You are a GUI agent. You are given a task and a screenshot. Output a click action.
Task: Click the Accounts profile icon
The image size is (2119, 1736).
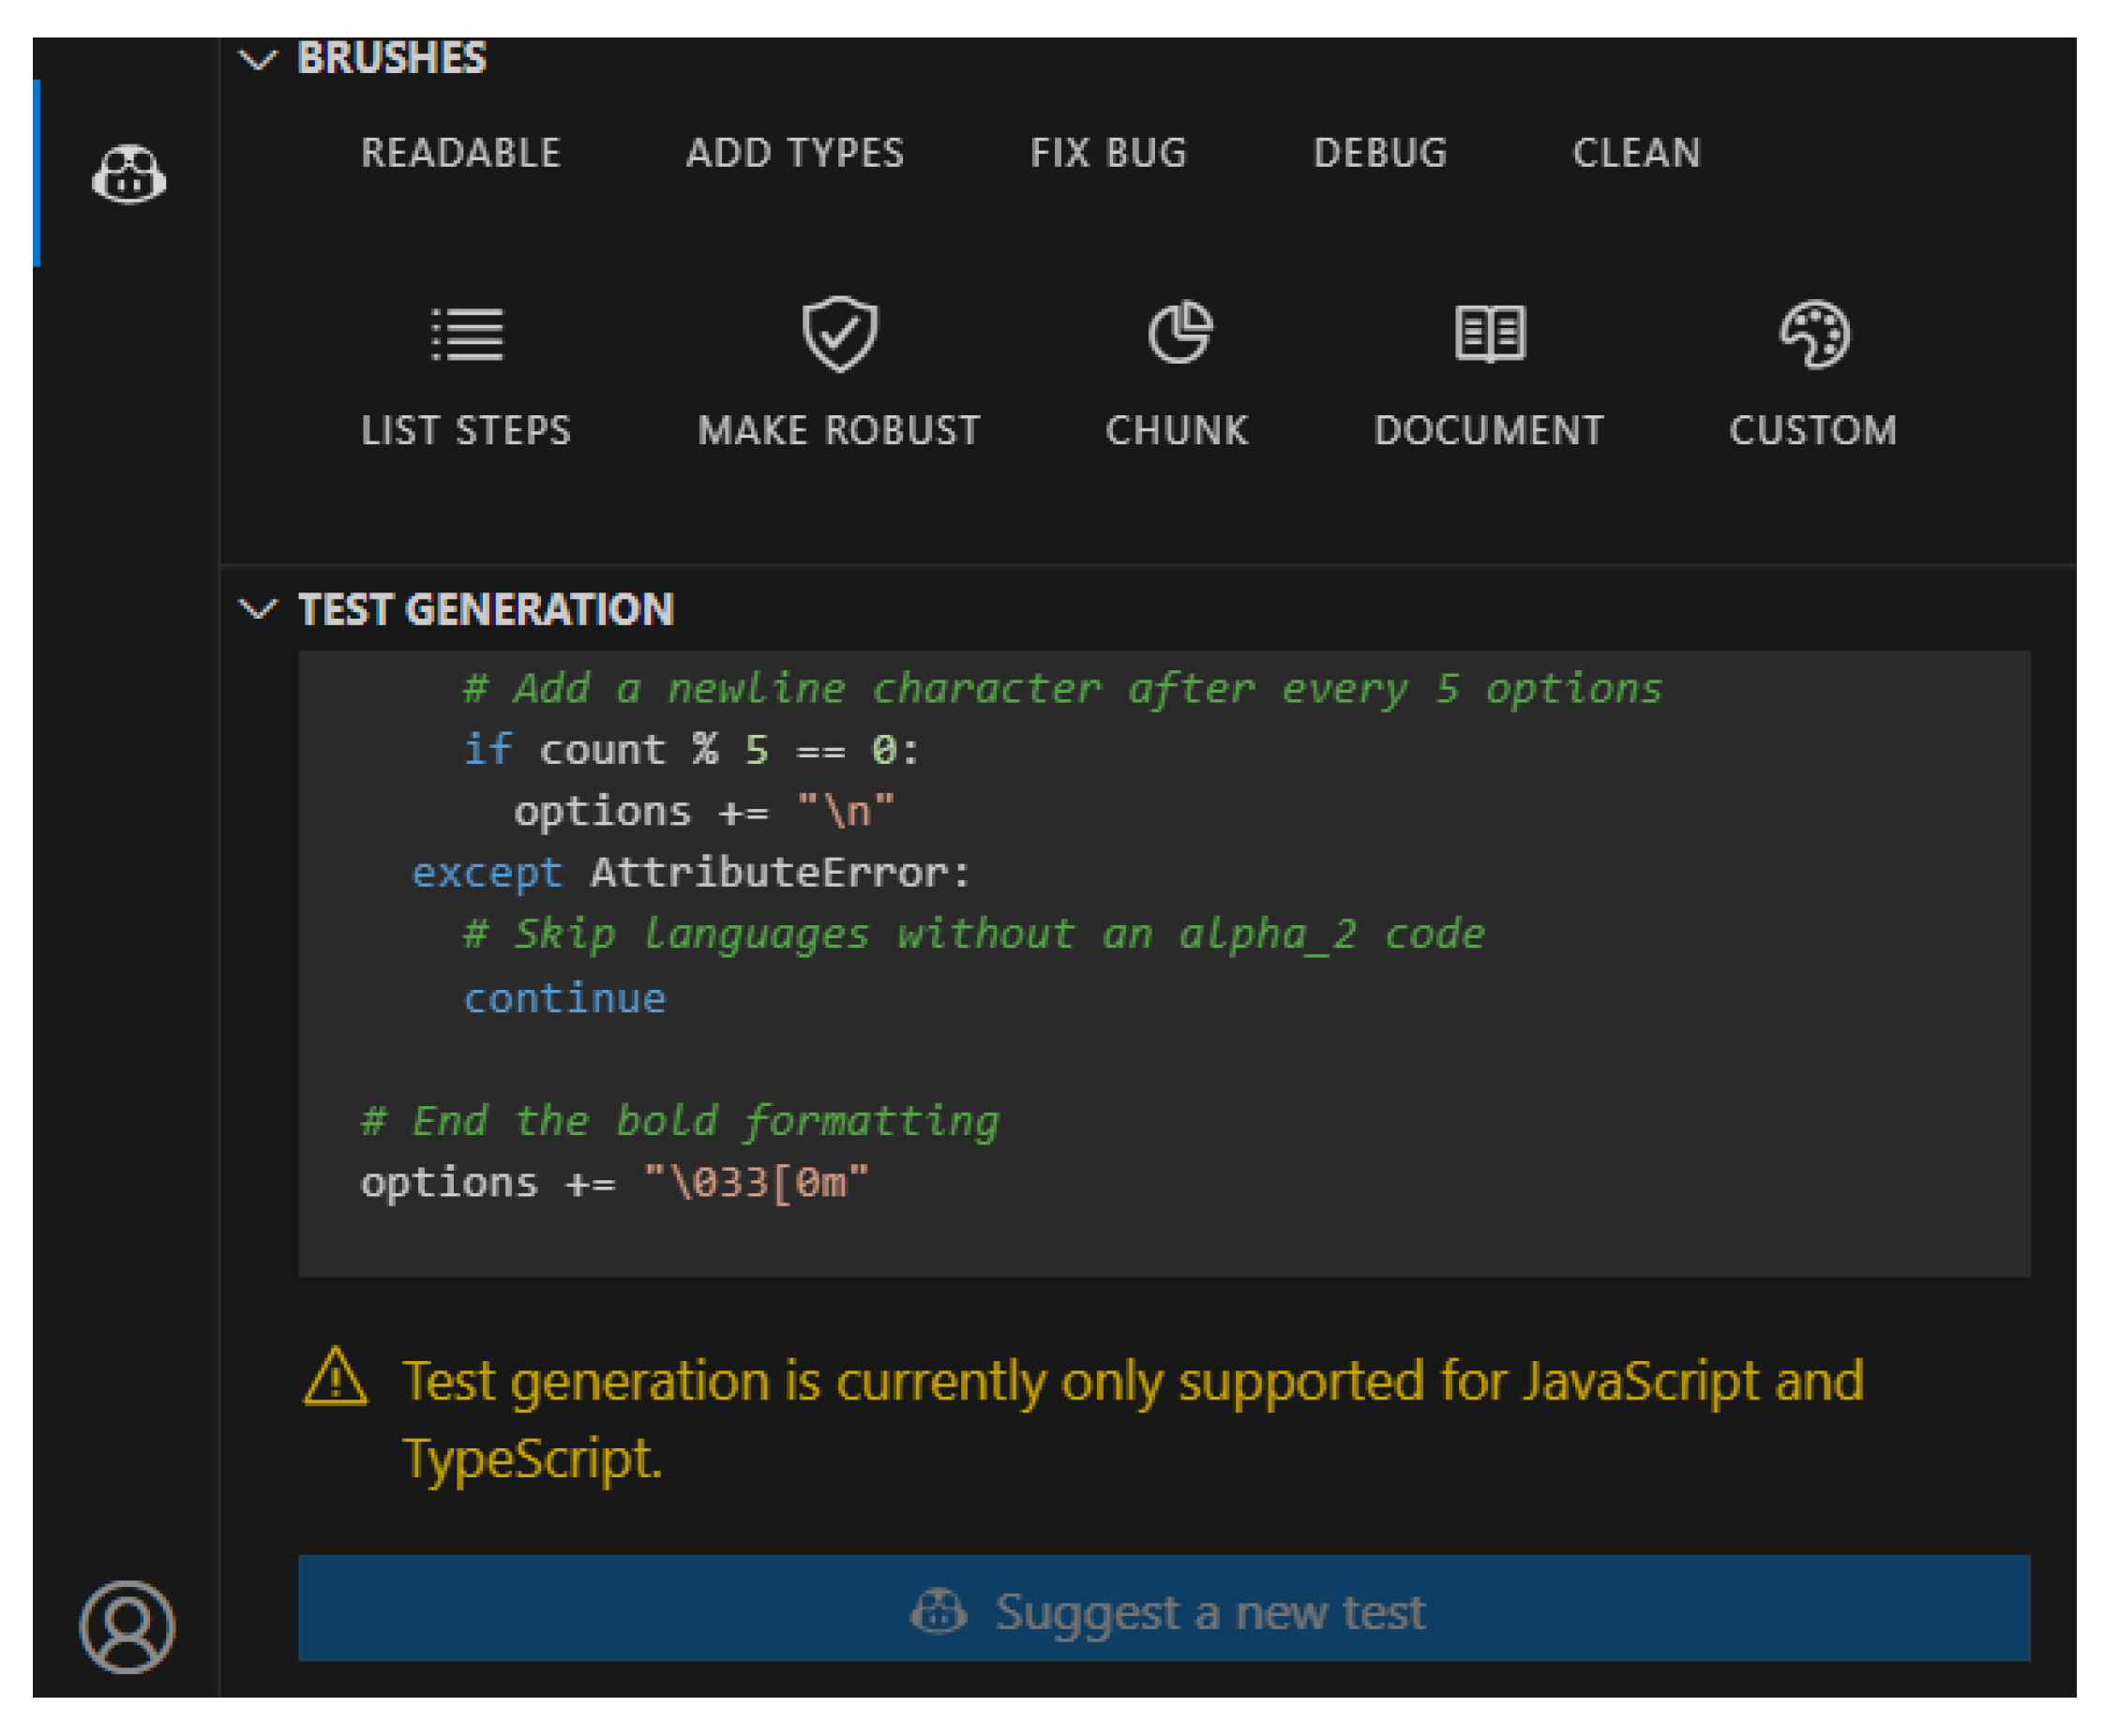(127, 1627)
